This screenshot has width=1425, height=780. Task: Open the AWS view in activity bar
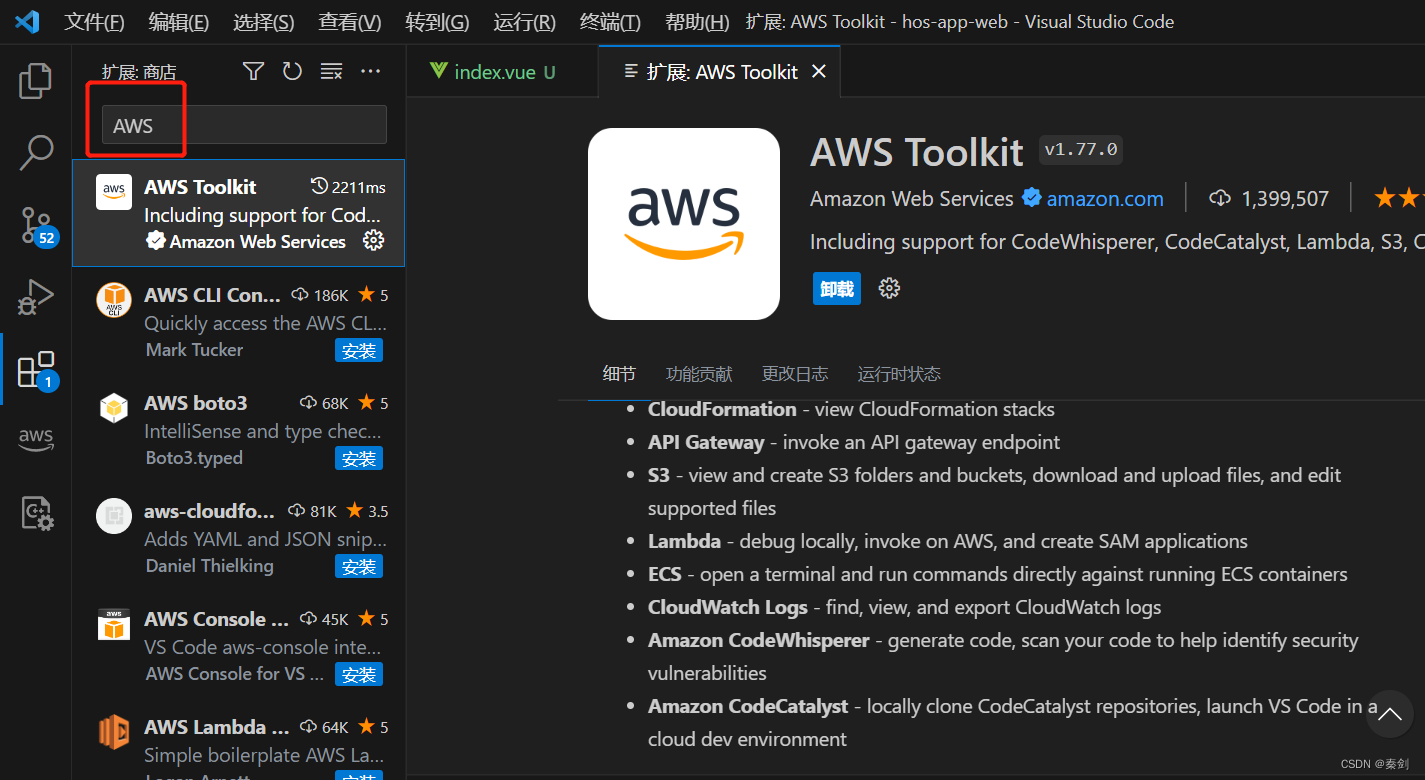coord(36,439)
